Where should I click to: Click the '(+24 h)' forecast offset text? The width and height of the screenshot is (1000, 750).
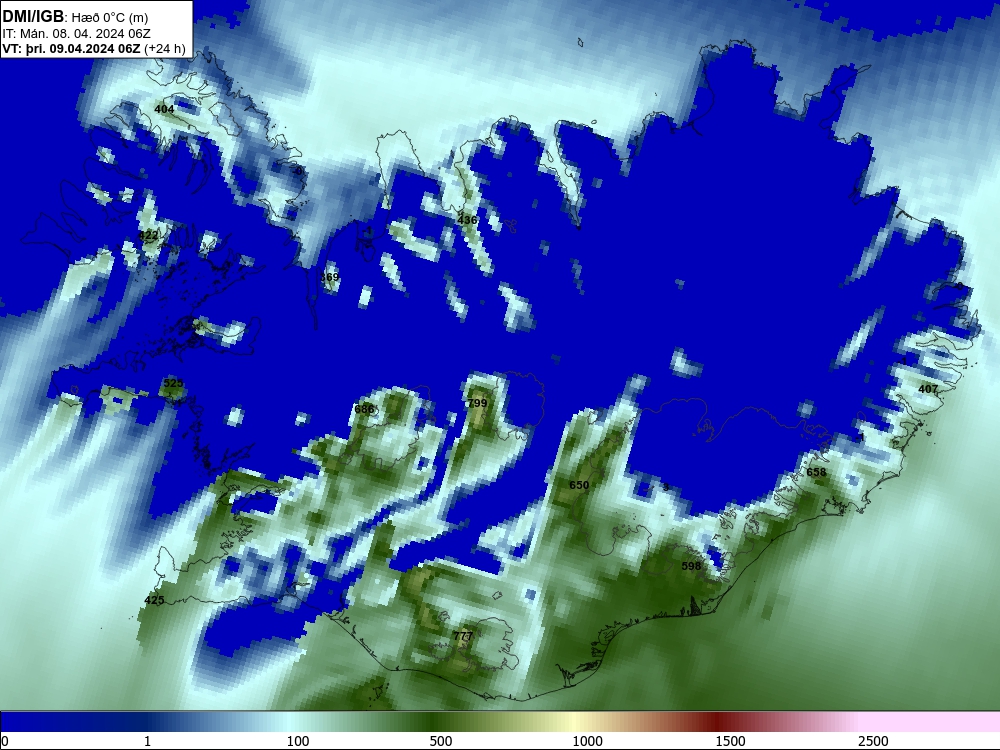[165, 49]
